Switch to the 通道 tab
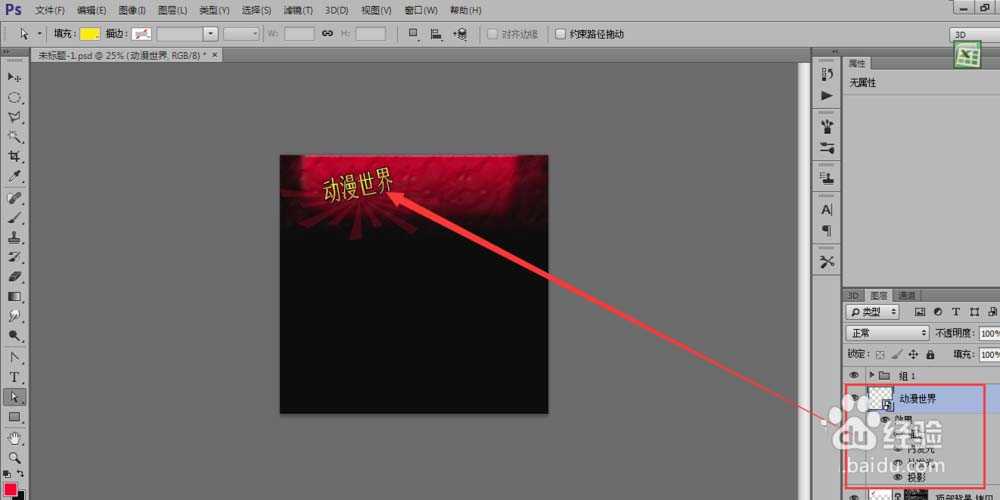 906,295
